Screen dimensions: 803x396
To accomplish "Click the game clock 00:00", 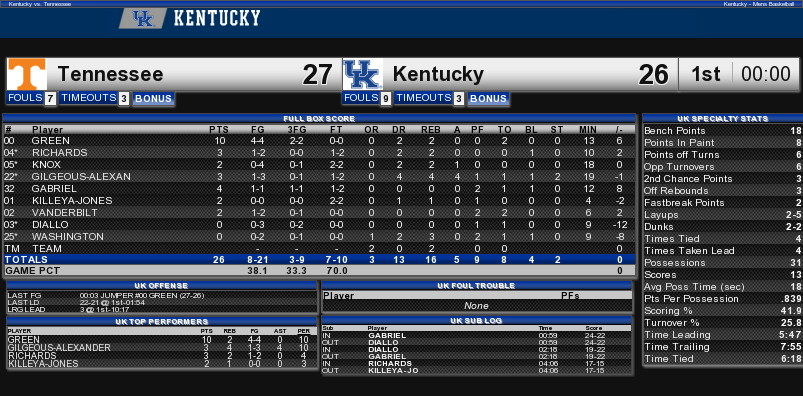I will click(766, 74).
